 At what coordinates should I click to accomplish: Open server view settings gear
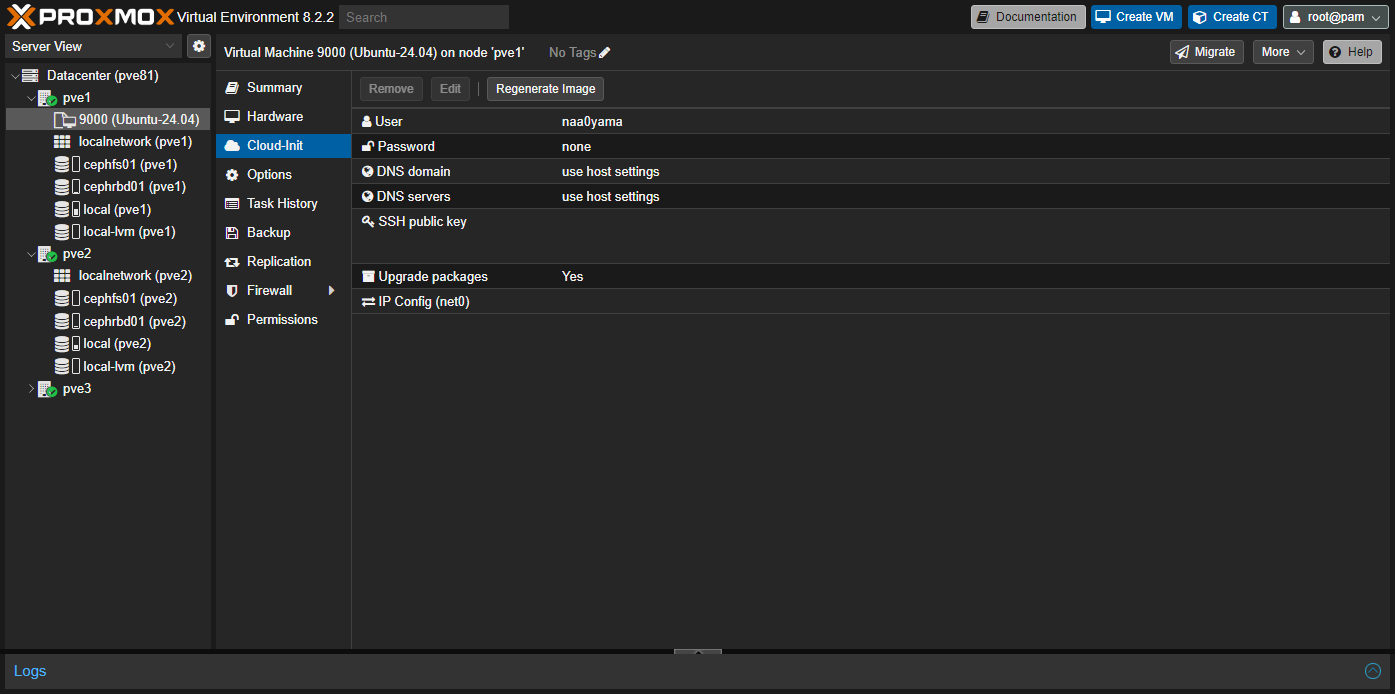(199, 46)
